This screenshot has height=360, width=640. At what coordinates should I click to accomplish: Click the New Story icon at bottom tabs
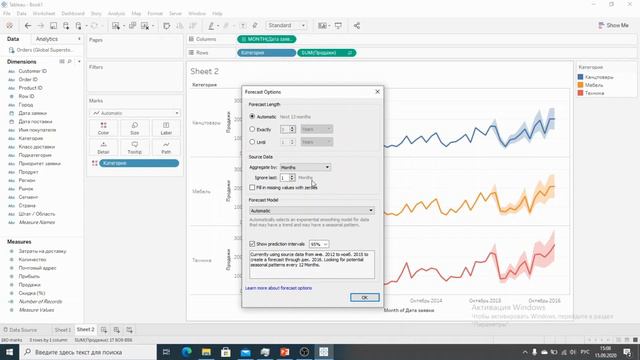(x=129, y=330)
